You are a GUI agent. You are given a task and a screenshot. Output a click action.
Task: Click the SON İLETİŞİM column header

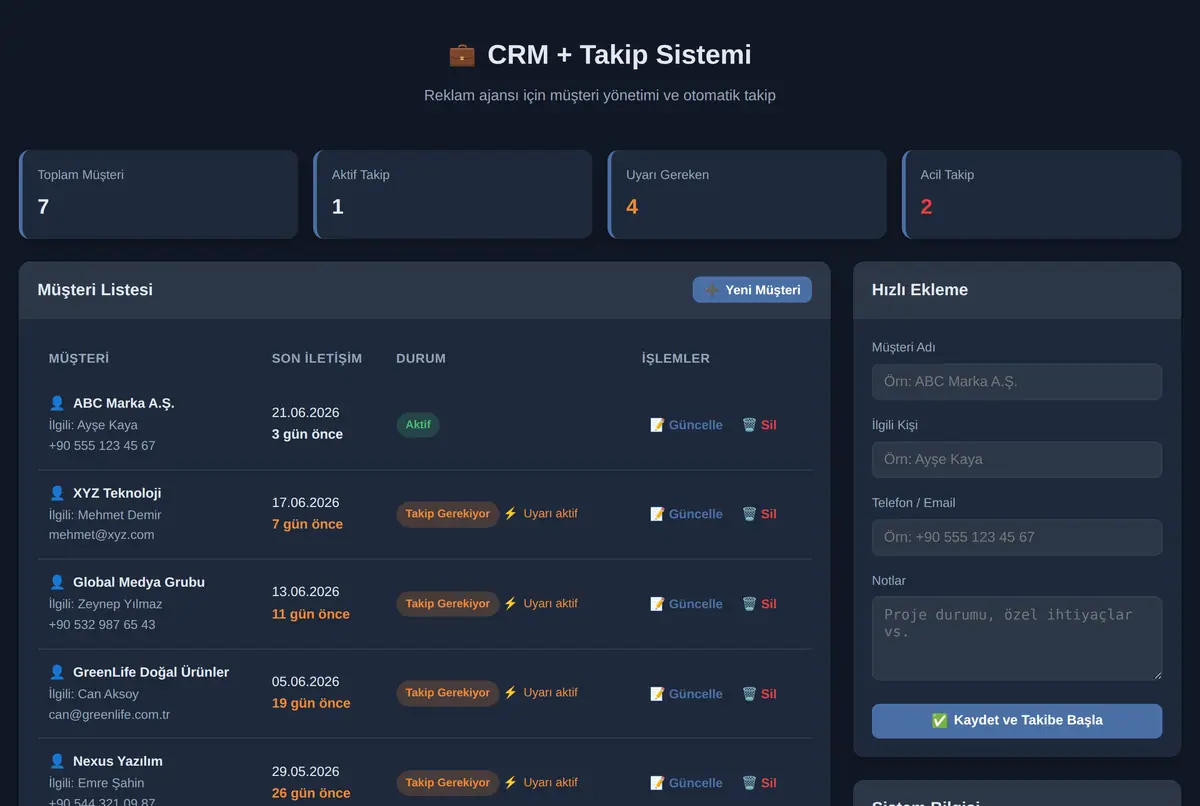click(317, 358)
